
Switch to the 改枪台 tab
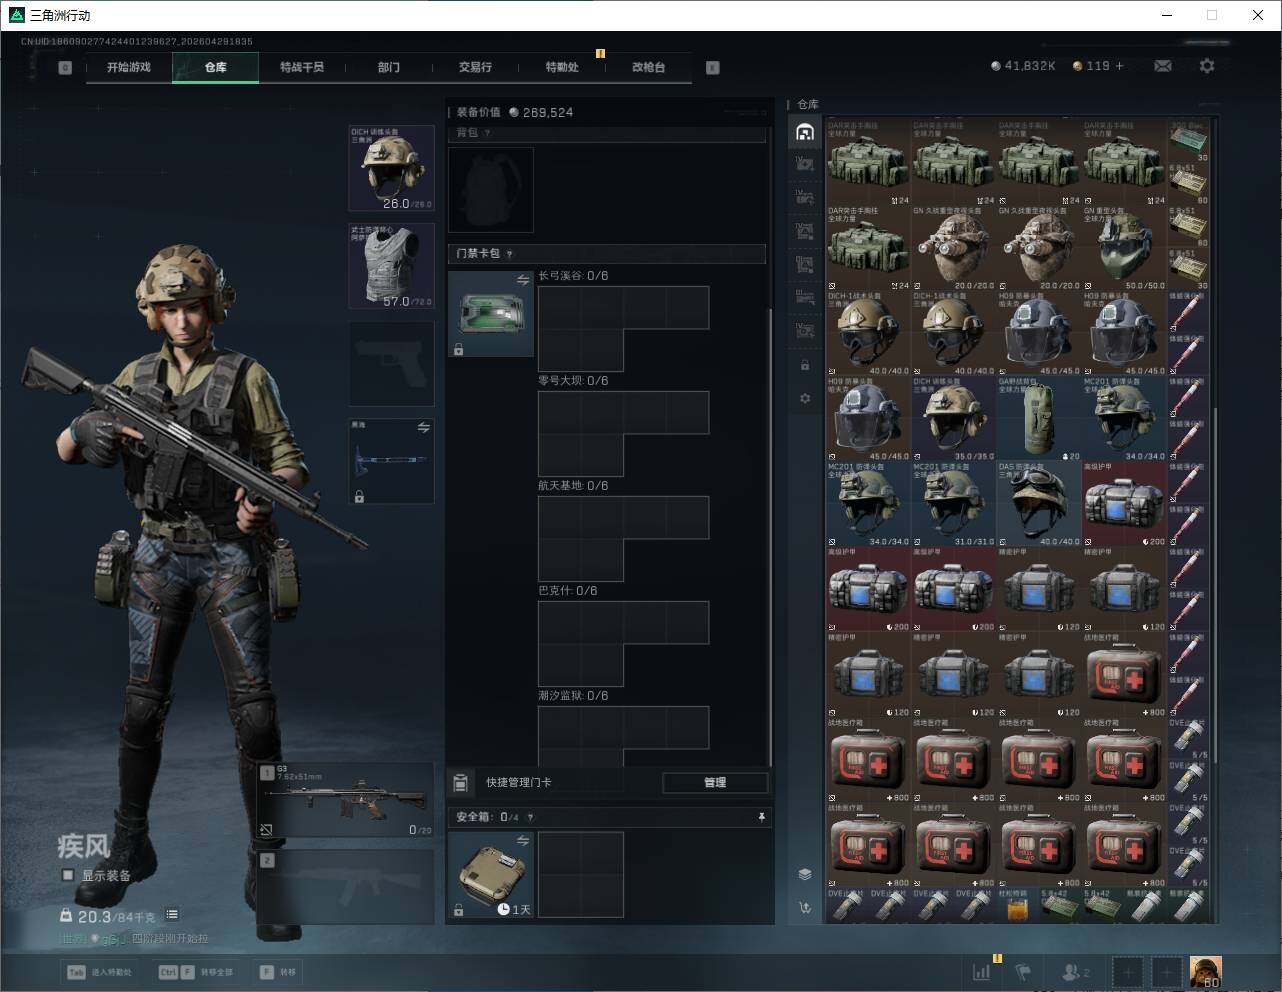pos(648,67)
